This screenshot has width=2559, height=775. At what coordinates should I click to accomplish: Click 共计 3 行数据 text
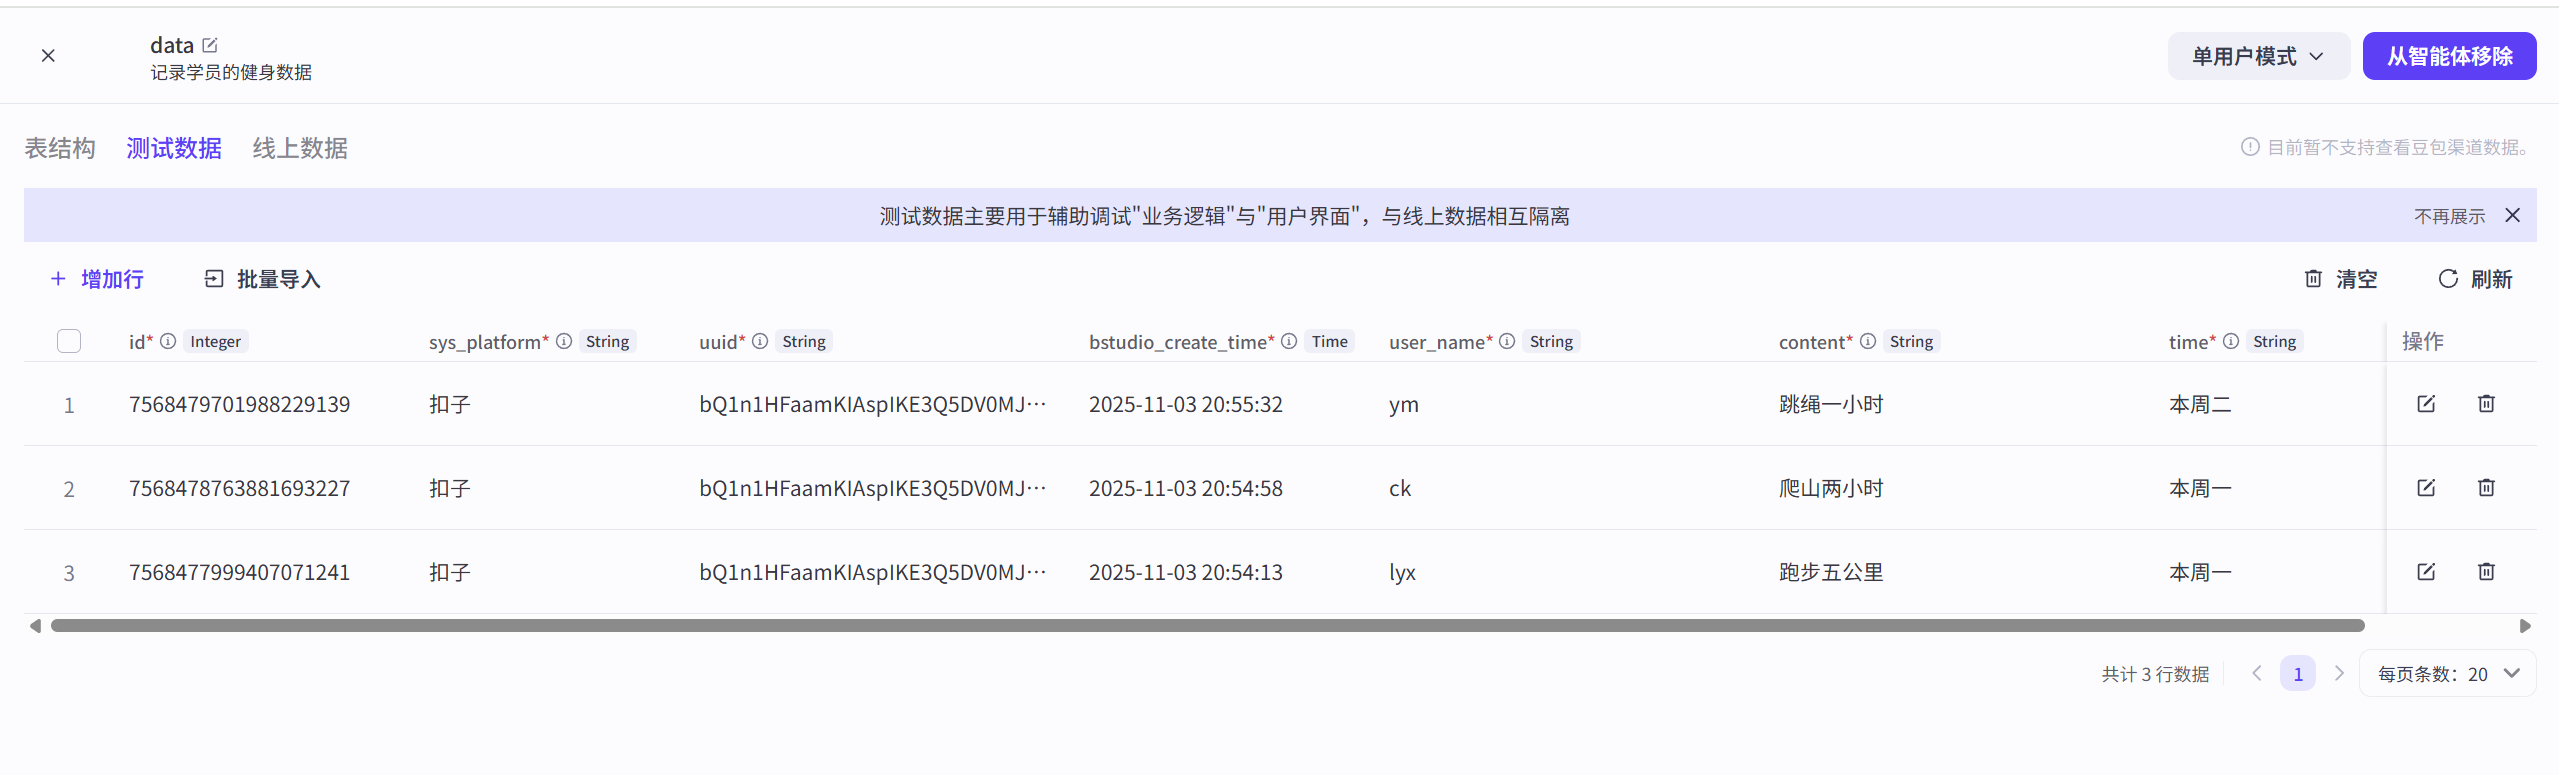click(x=2155, y=674)
